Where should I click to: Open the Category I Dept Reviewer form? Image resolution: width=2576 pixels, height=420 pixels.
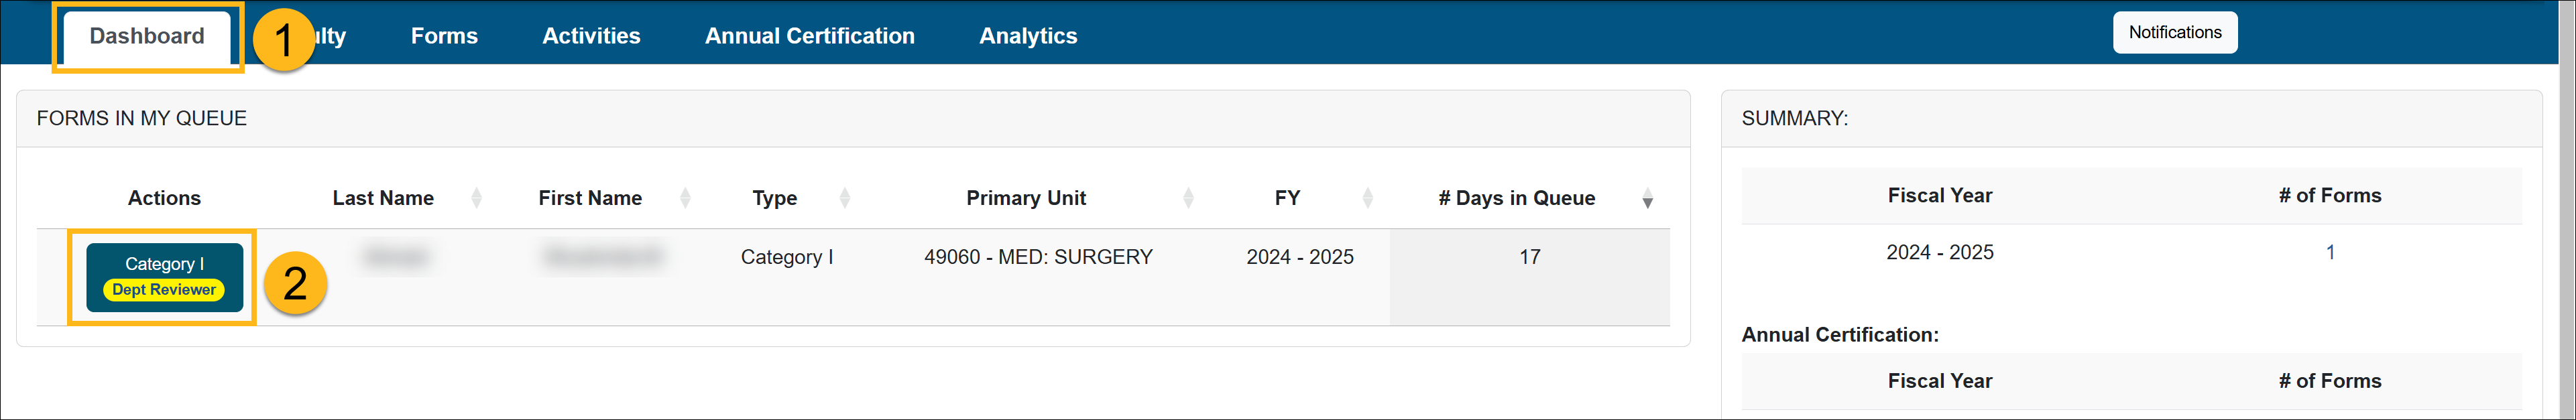coord(164,277)
